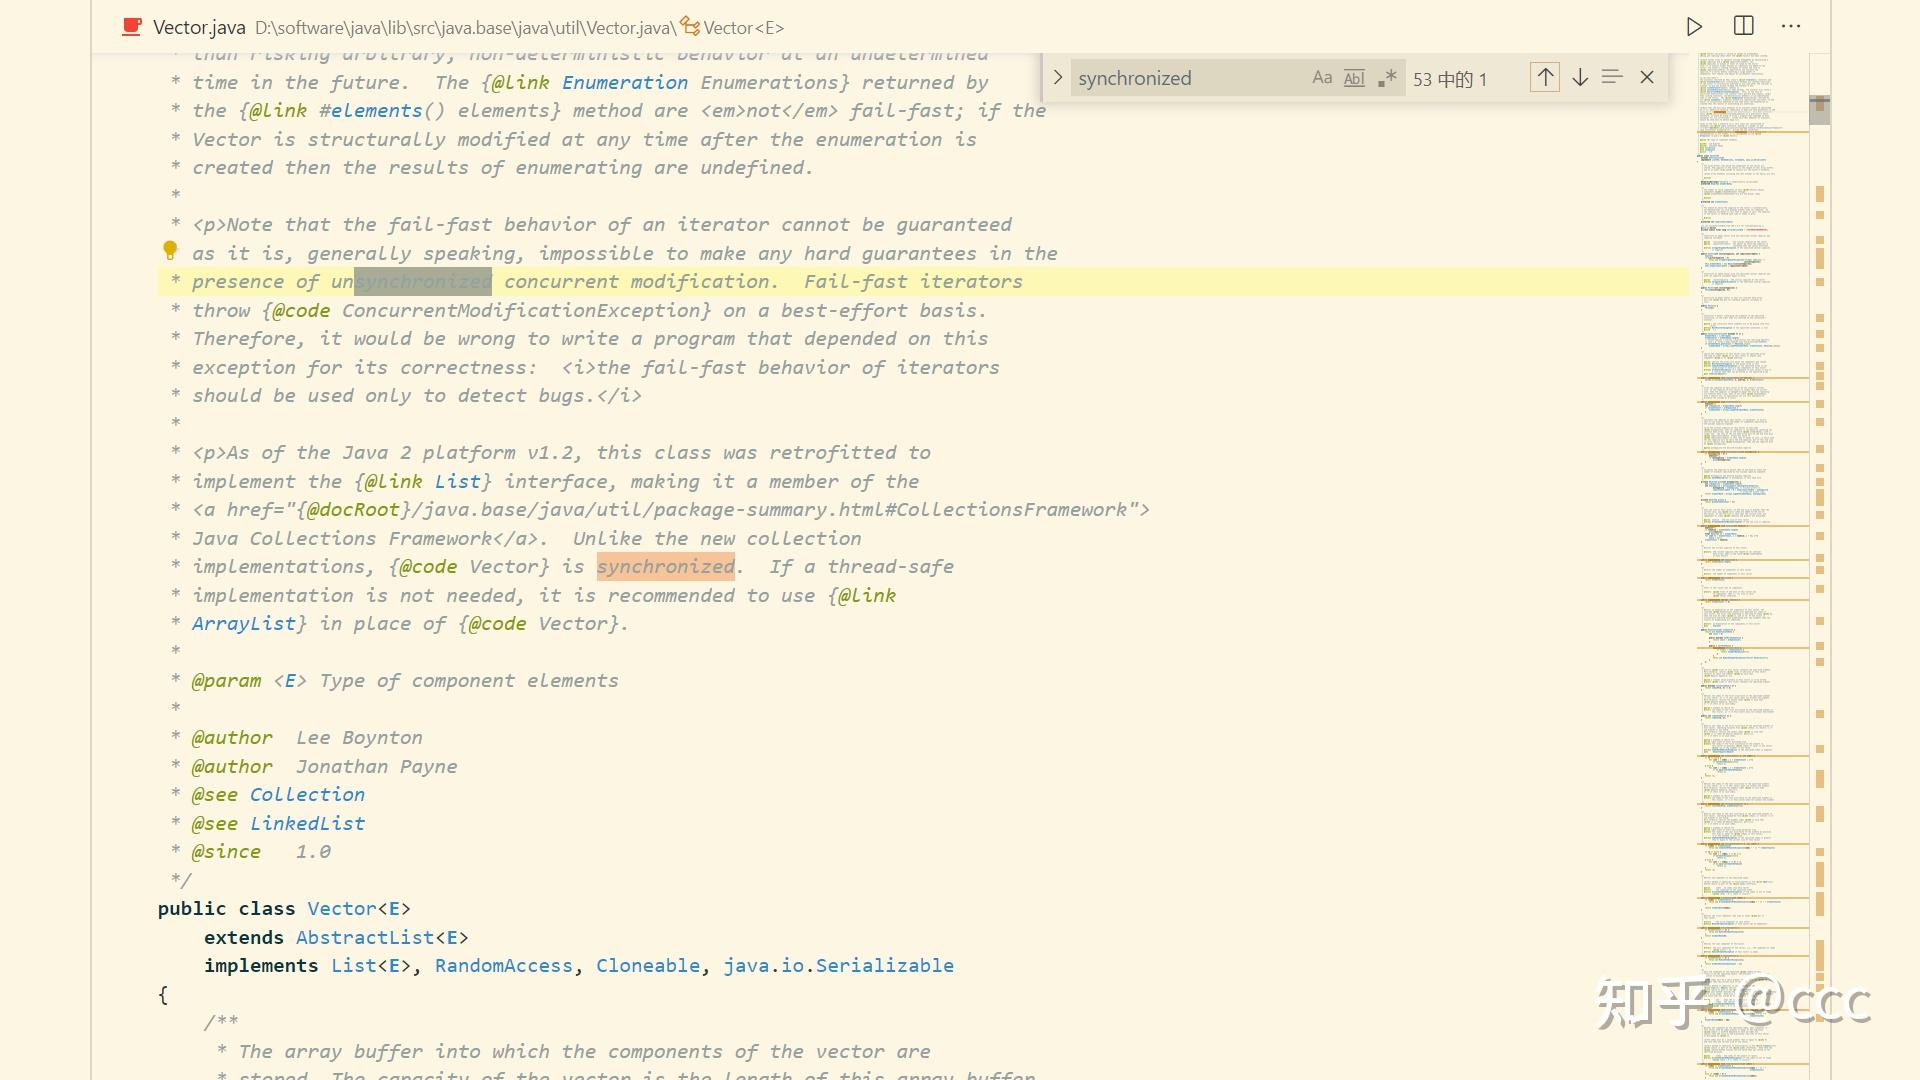Click the RandomAccess interface reference

point(503,965)
